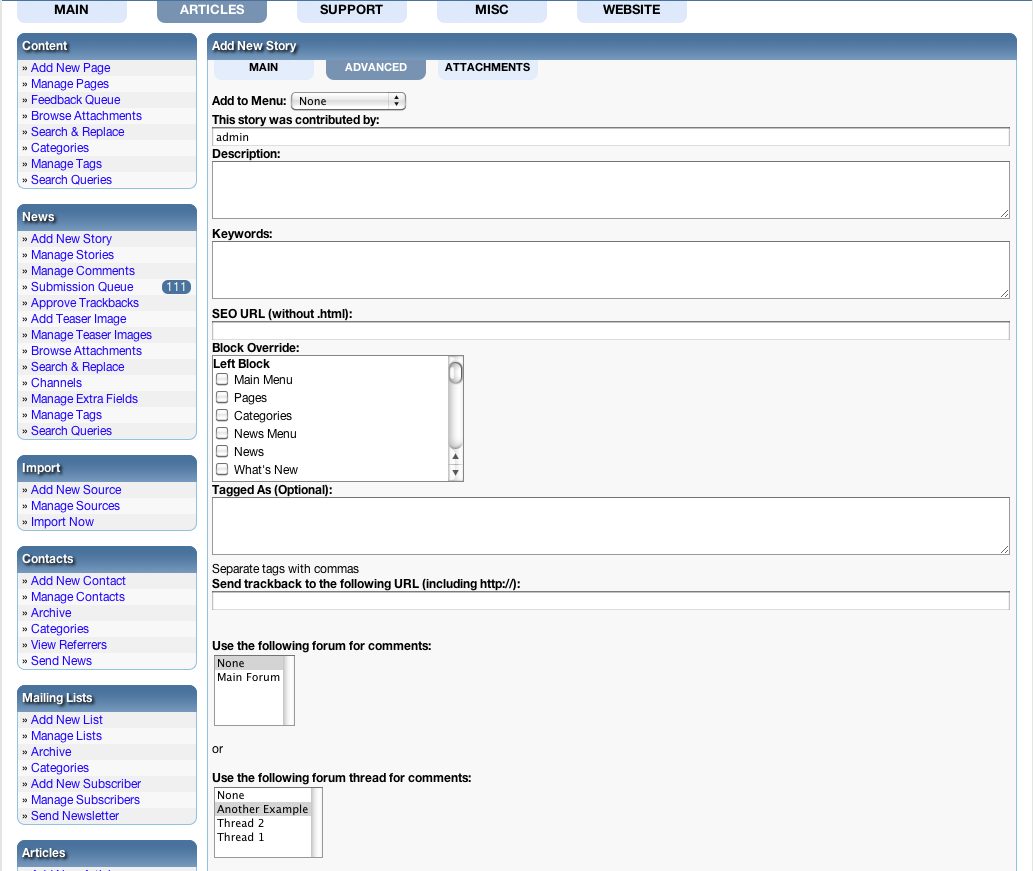The width and height of the screenshot is (1033, 871).
Task: Switch to ARTICLES top navigation tab
Action: click(211, 10)
